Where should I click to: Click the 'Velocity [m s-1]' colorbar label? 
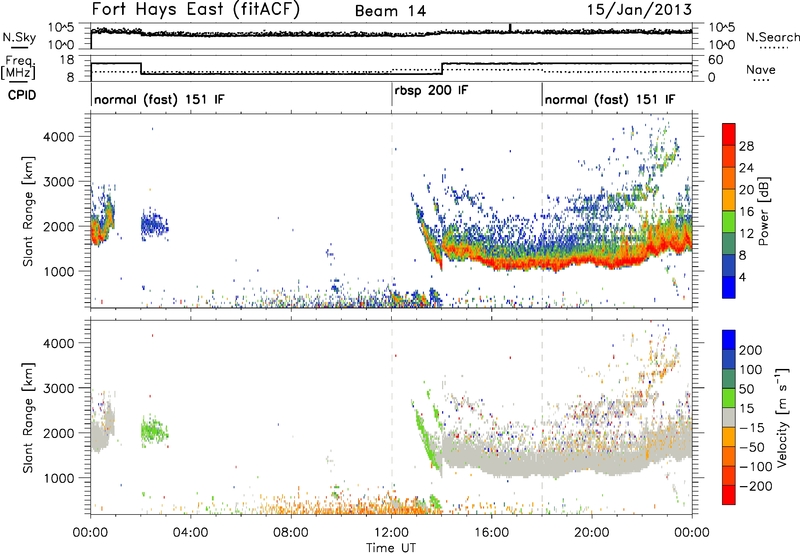coord(782,417)
